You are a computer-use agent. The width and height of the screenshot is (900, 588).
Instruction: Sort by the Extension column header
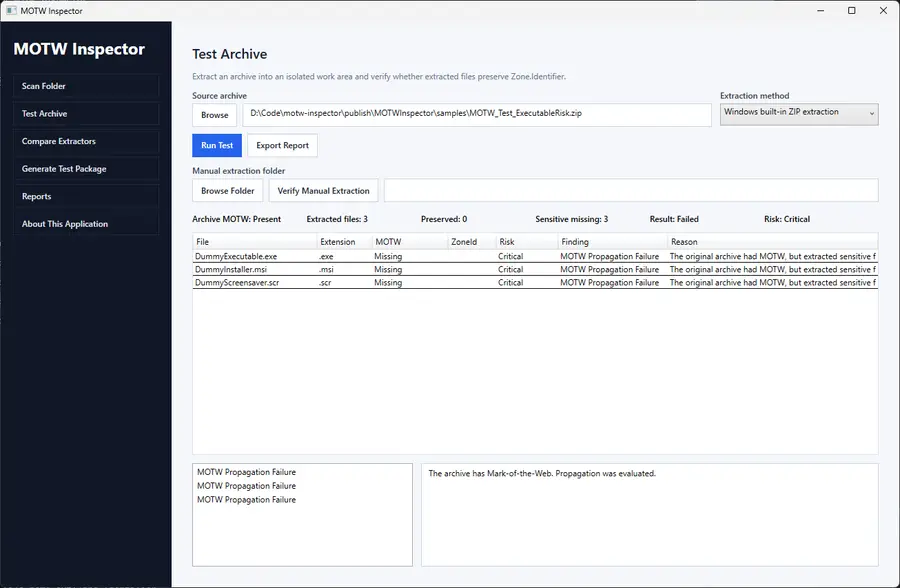point(344,242)
